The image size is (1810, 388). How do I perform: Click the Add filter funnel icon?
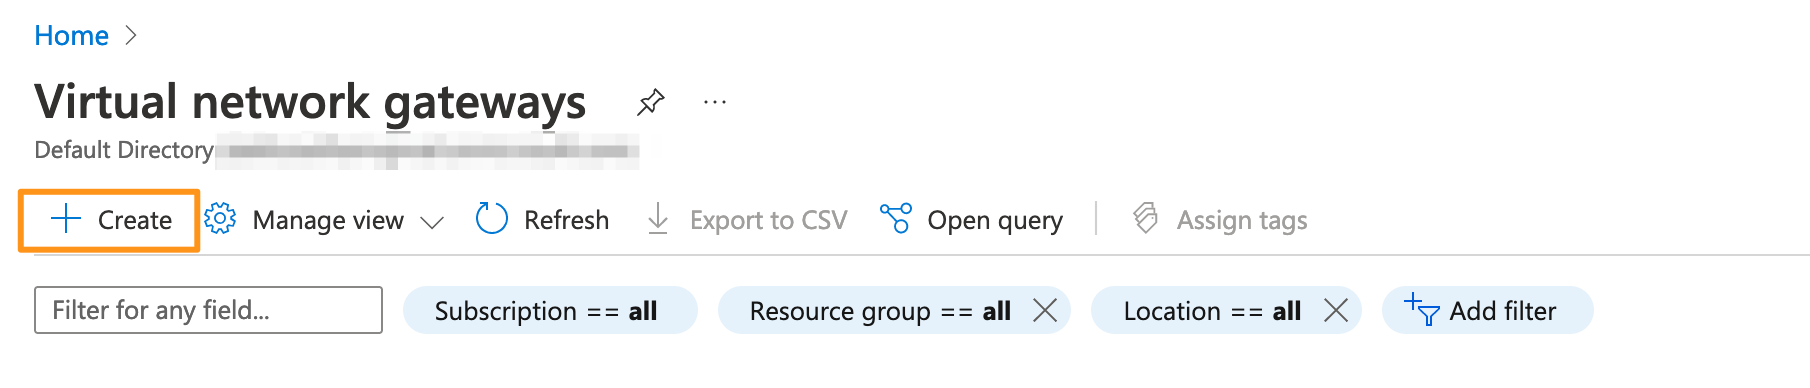(x=1421, y=310)
